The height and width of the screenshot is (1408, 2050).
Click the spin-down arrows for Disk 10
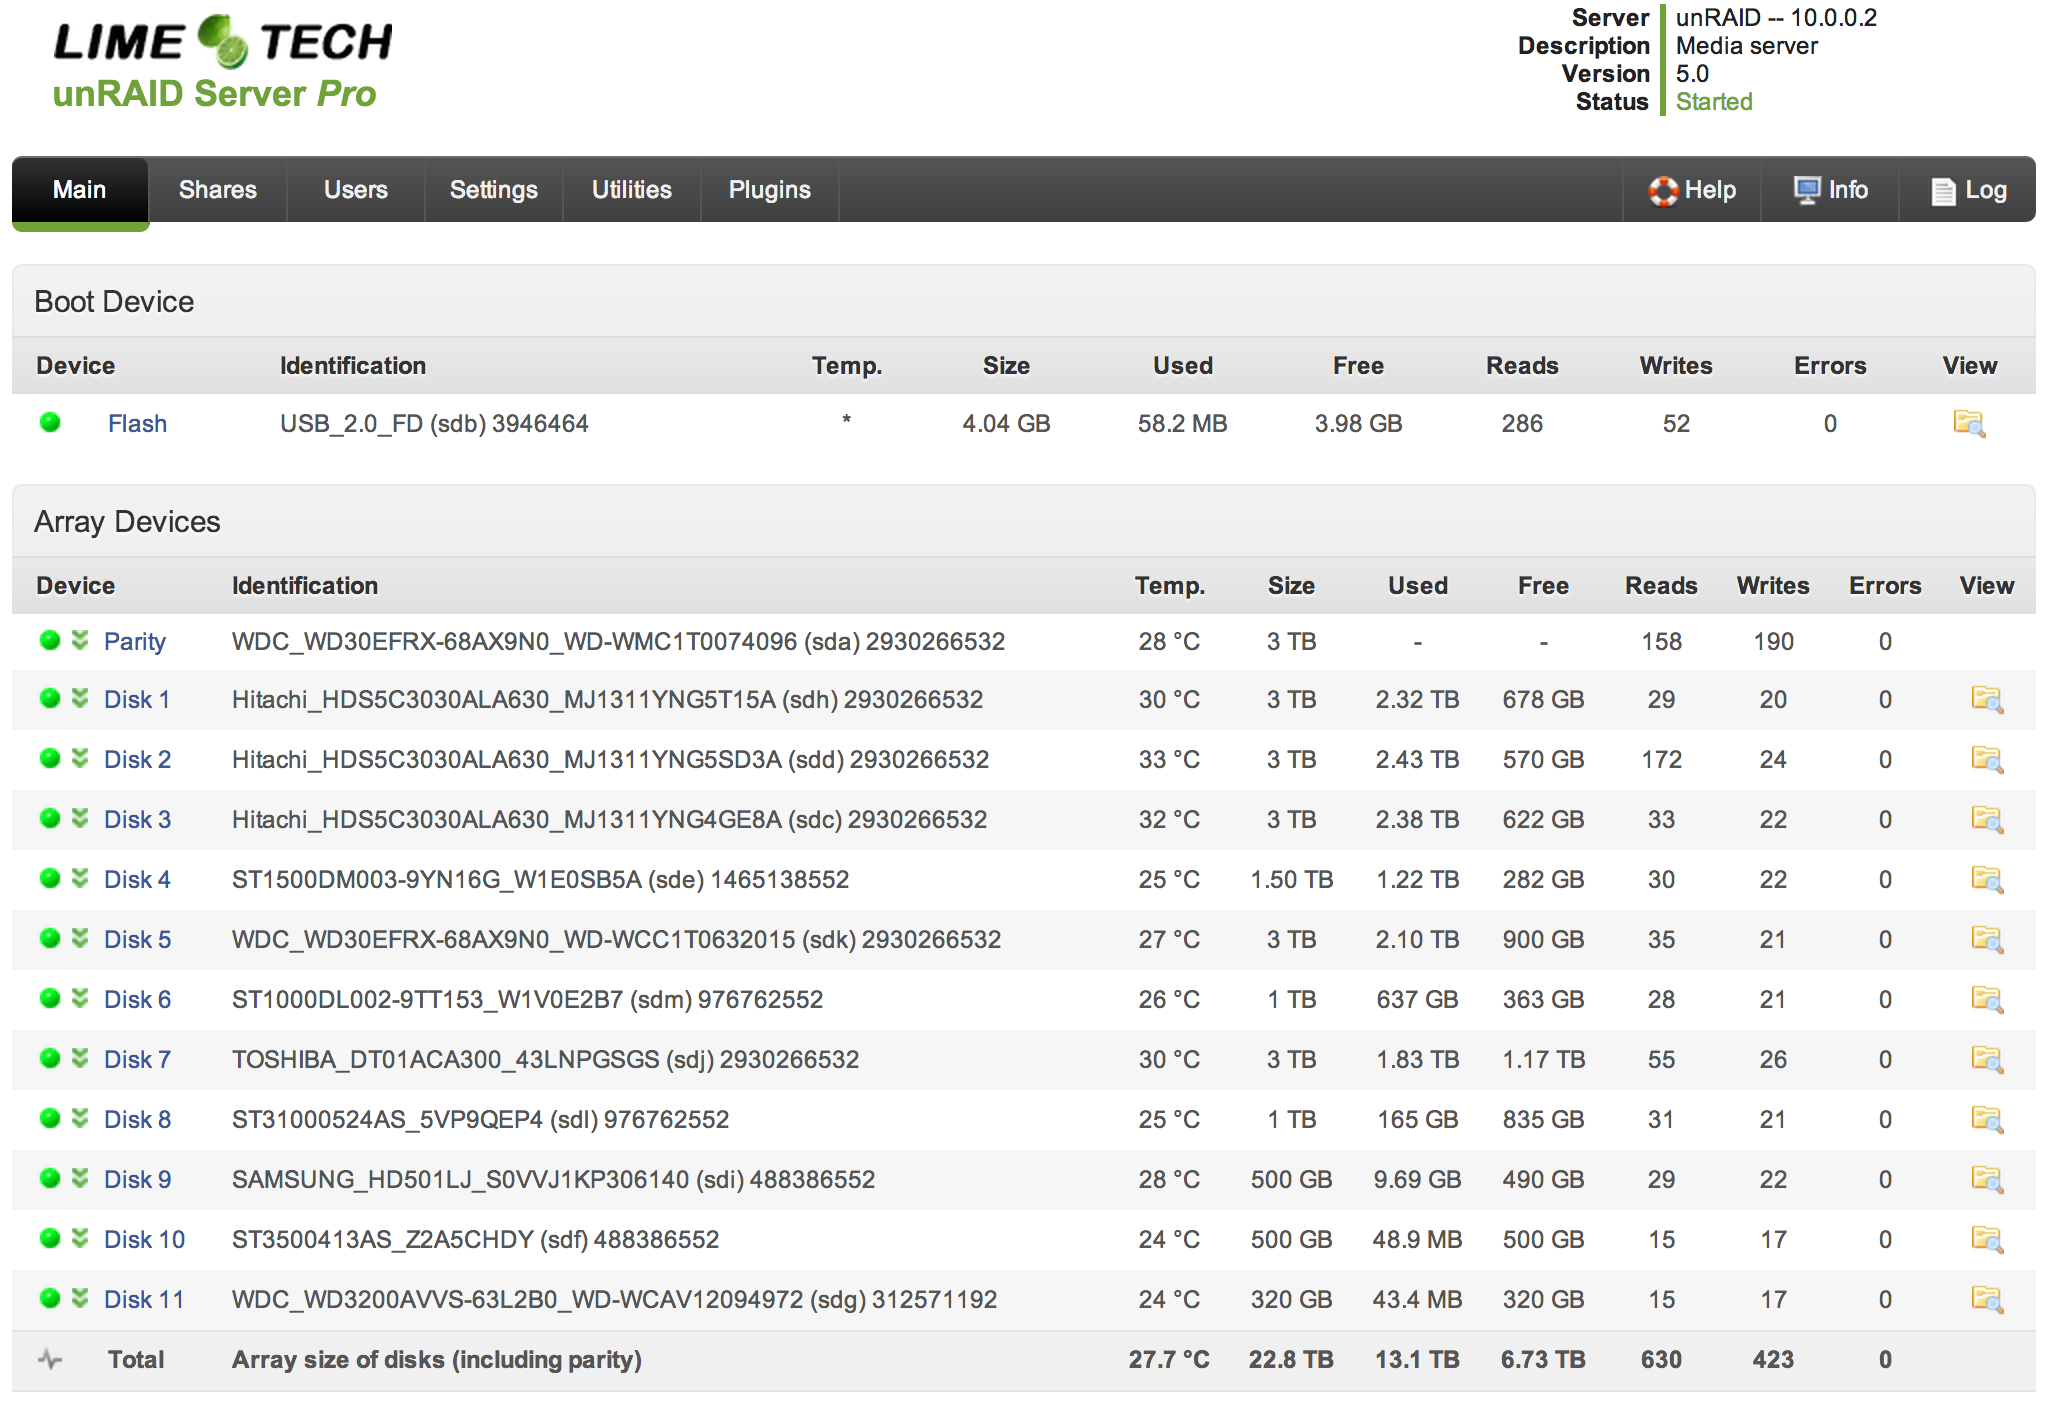(x=80, y=1238)
